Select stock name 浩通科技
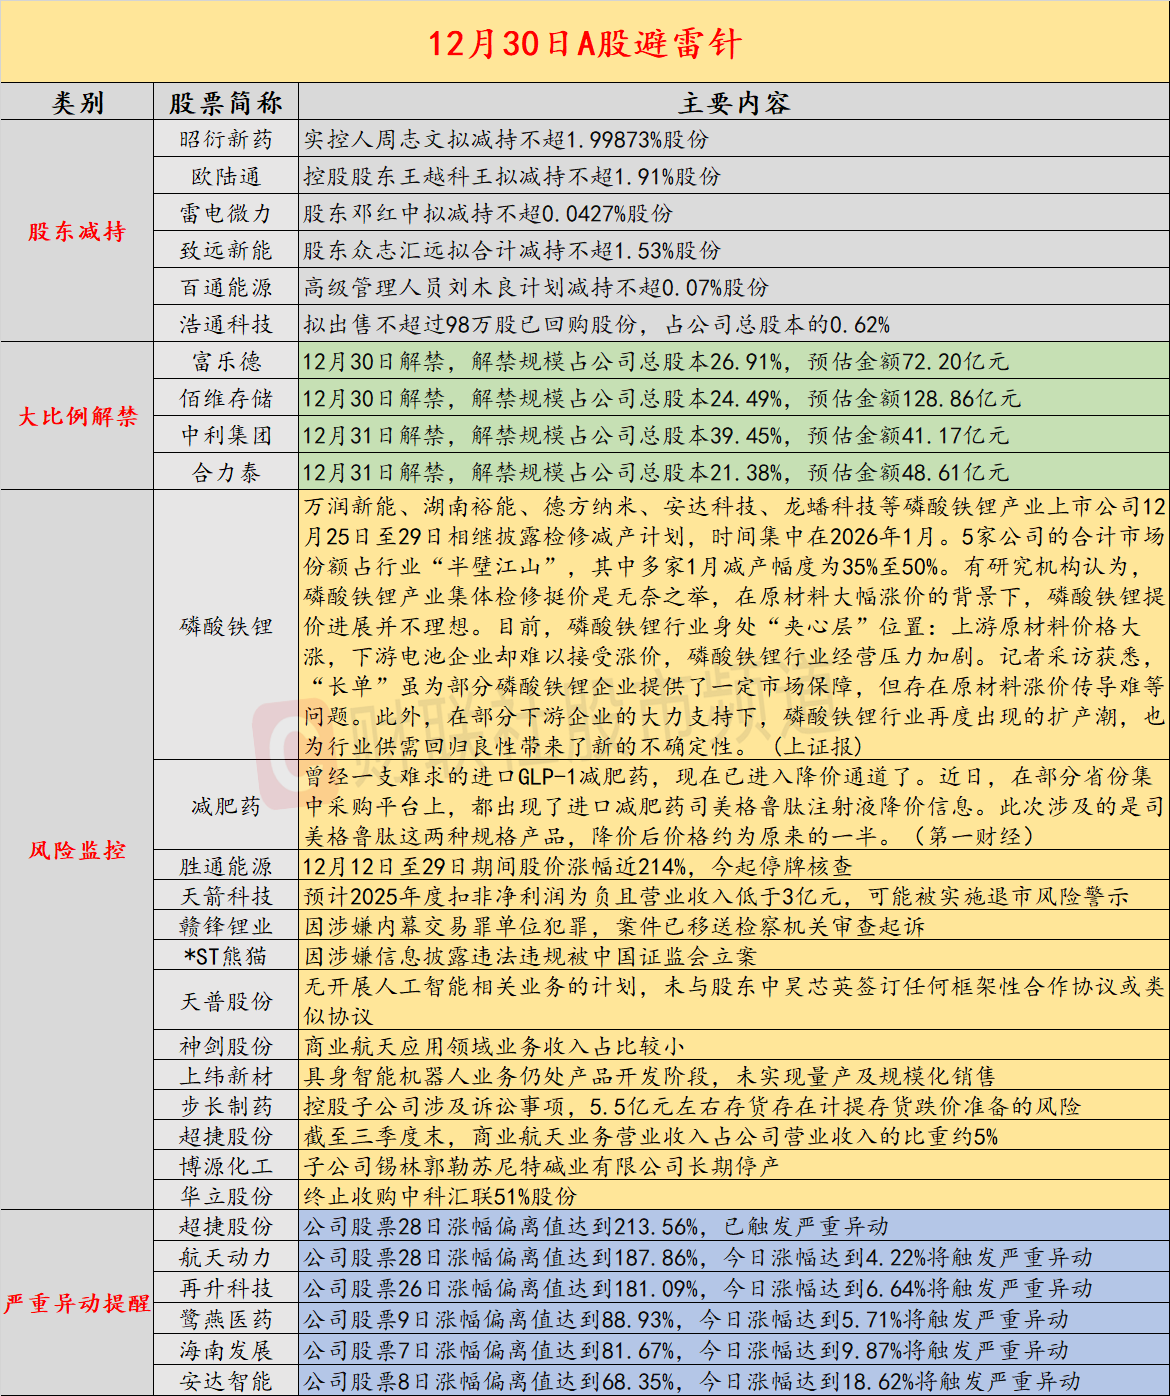1170x1396 pixels. coord(226,325)
